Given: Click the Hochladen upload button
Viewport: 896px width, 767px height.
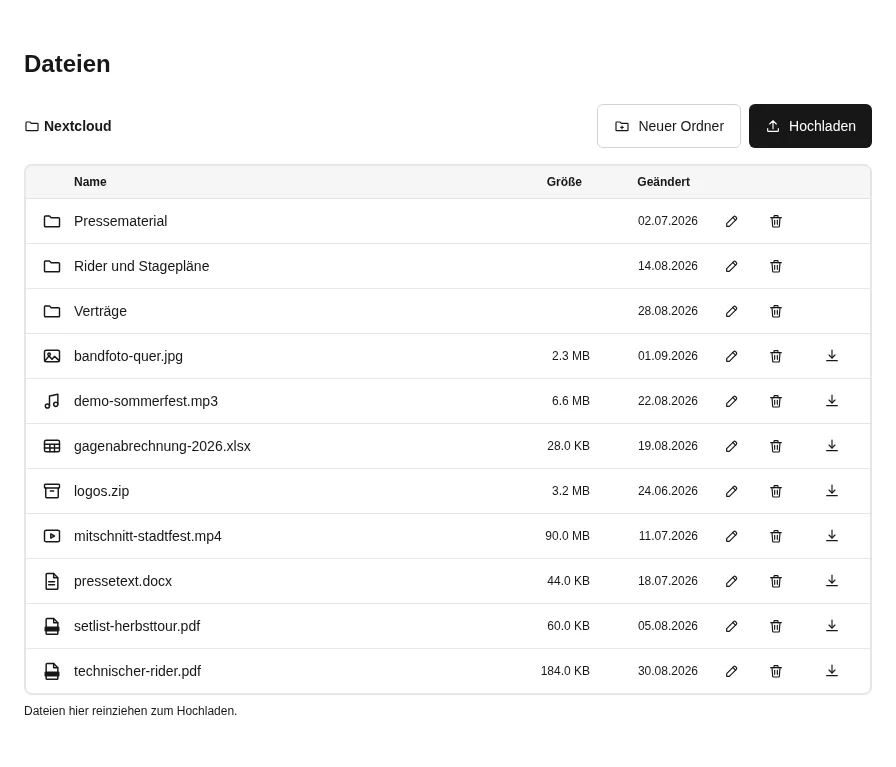Looking at the screenshot, I should [810, 126].
